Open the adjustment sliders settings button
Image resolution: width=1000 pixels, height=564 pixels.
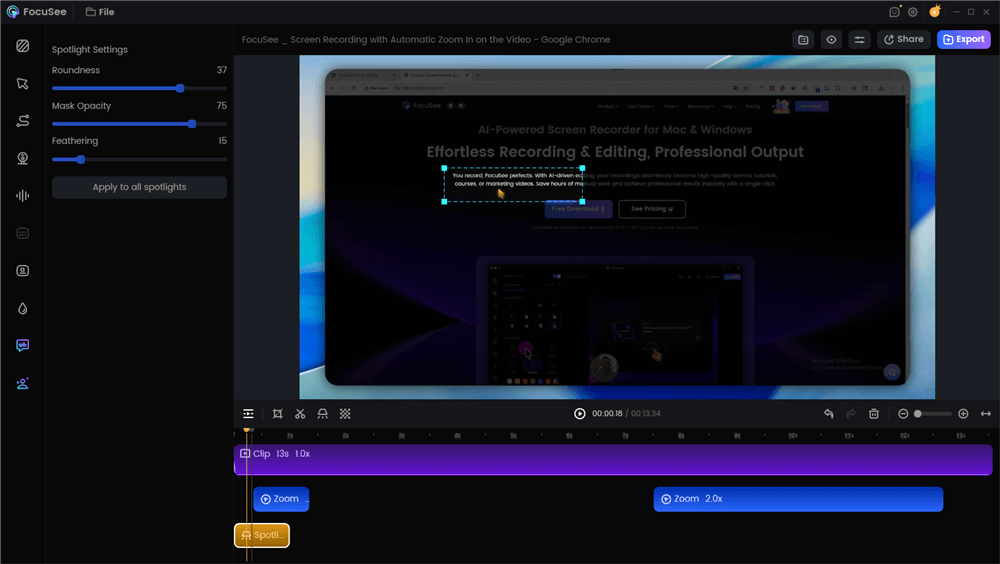(859, 40)
